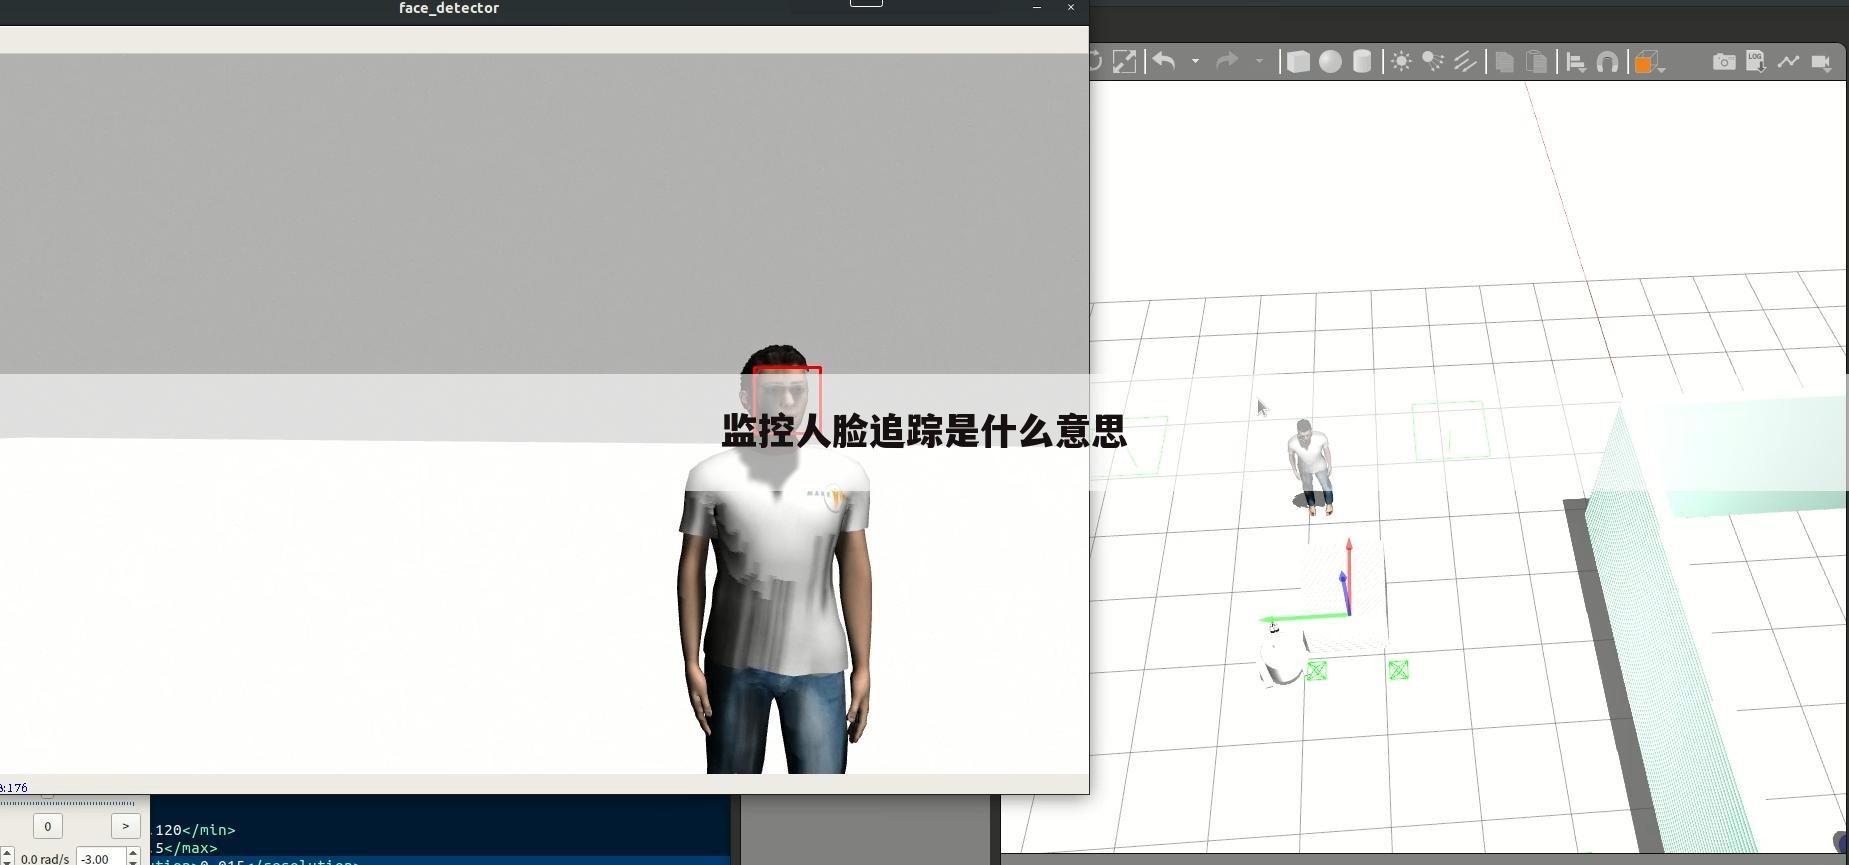Screen dimensions: 1849x865
Task: Open the orange view angle cube dropdown
Action: (1649, 63)
